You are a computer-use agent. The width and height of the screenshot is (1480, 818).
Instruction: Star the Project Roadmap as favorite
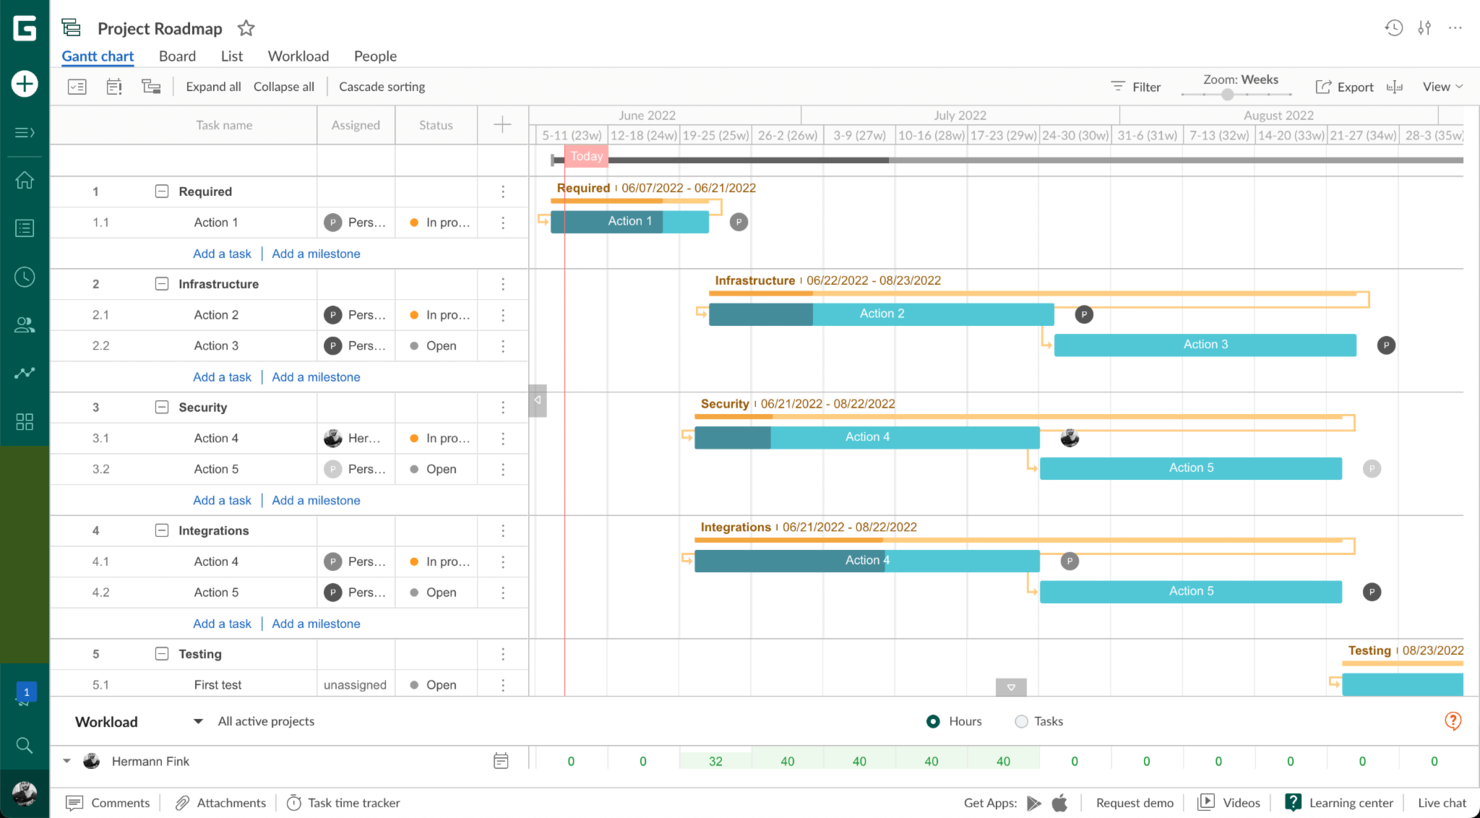click(x=244, y=28)
